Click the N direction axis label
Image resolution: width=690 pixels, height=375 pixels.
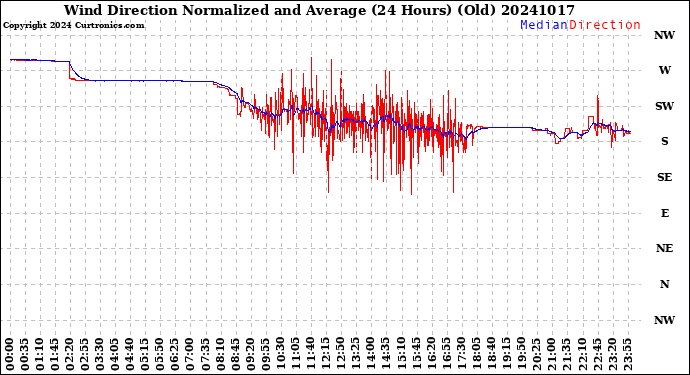tap(664, 284)
